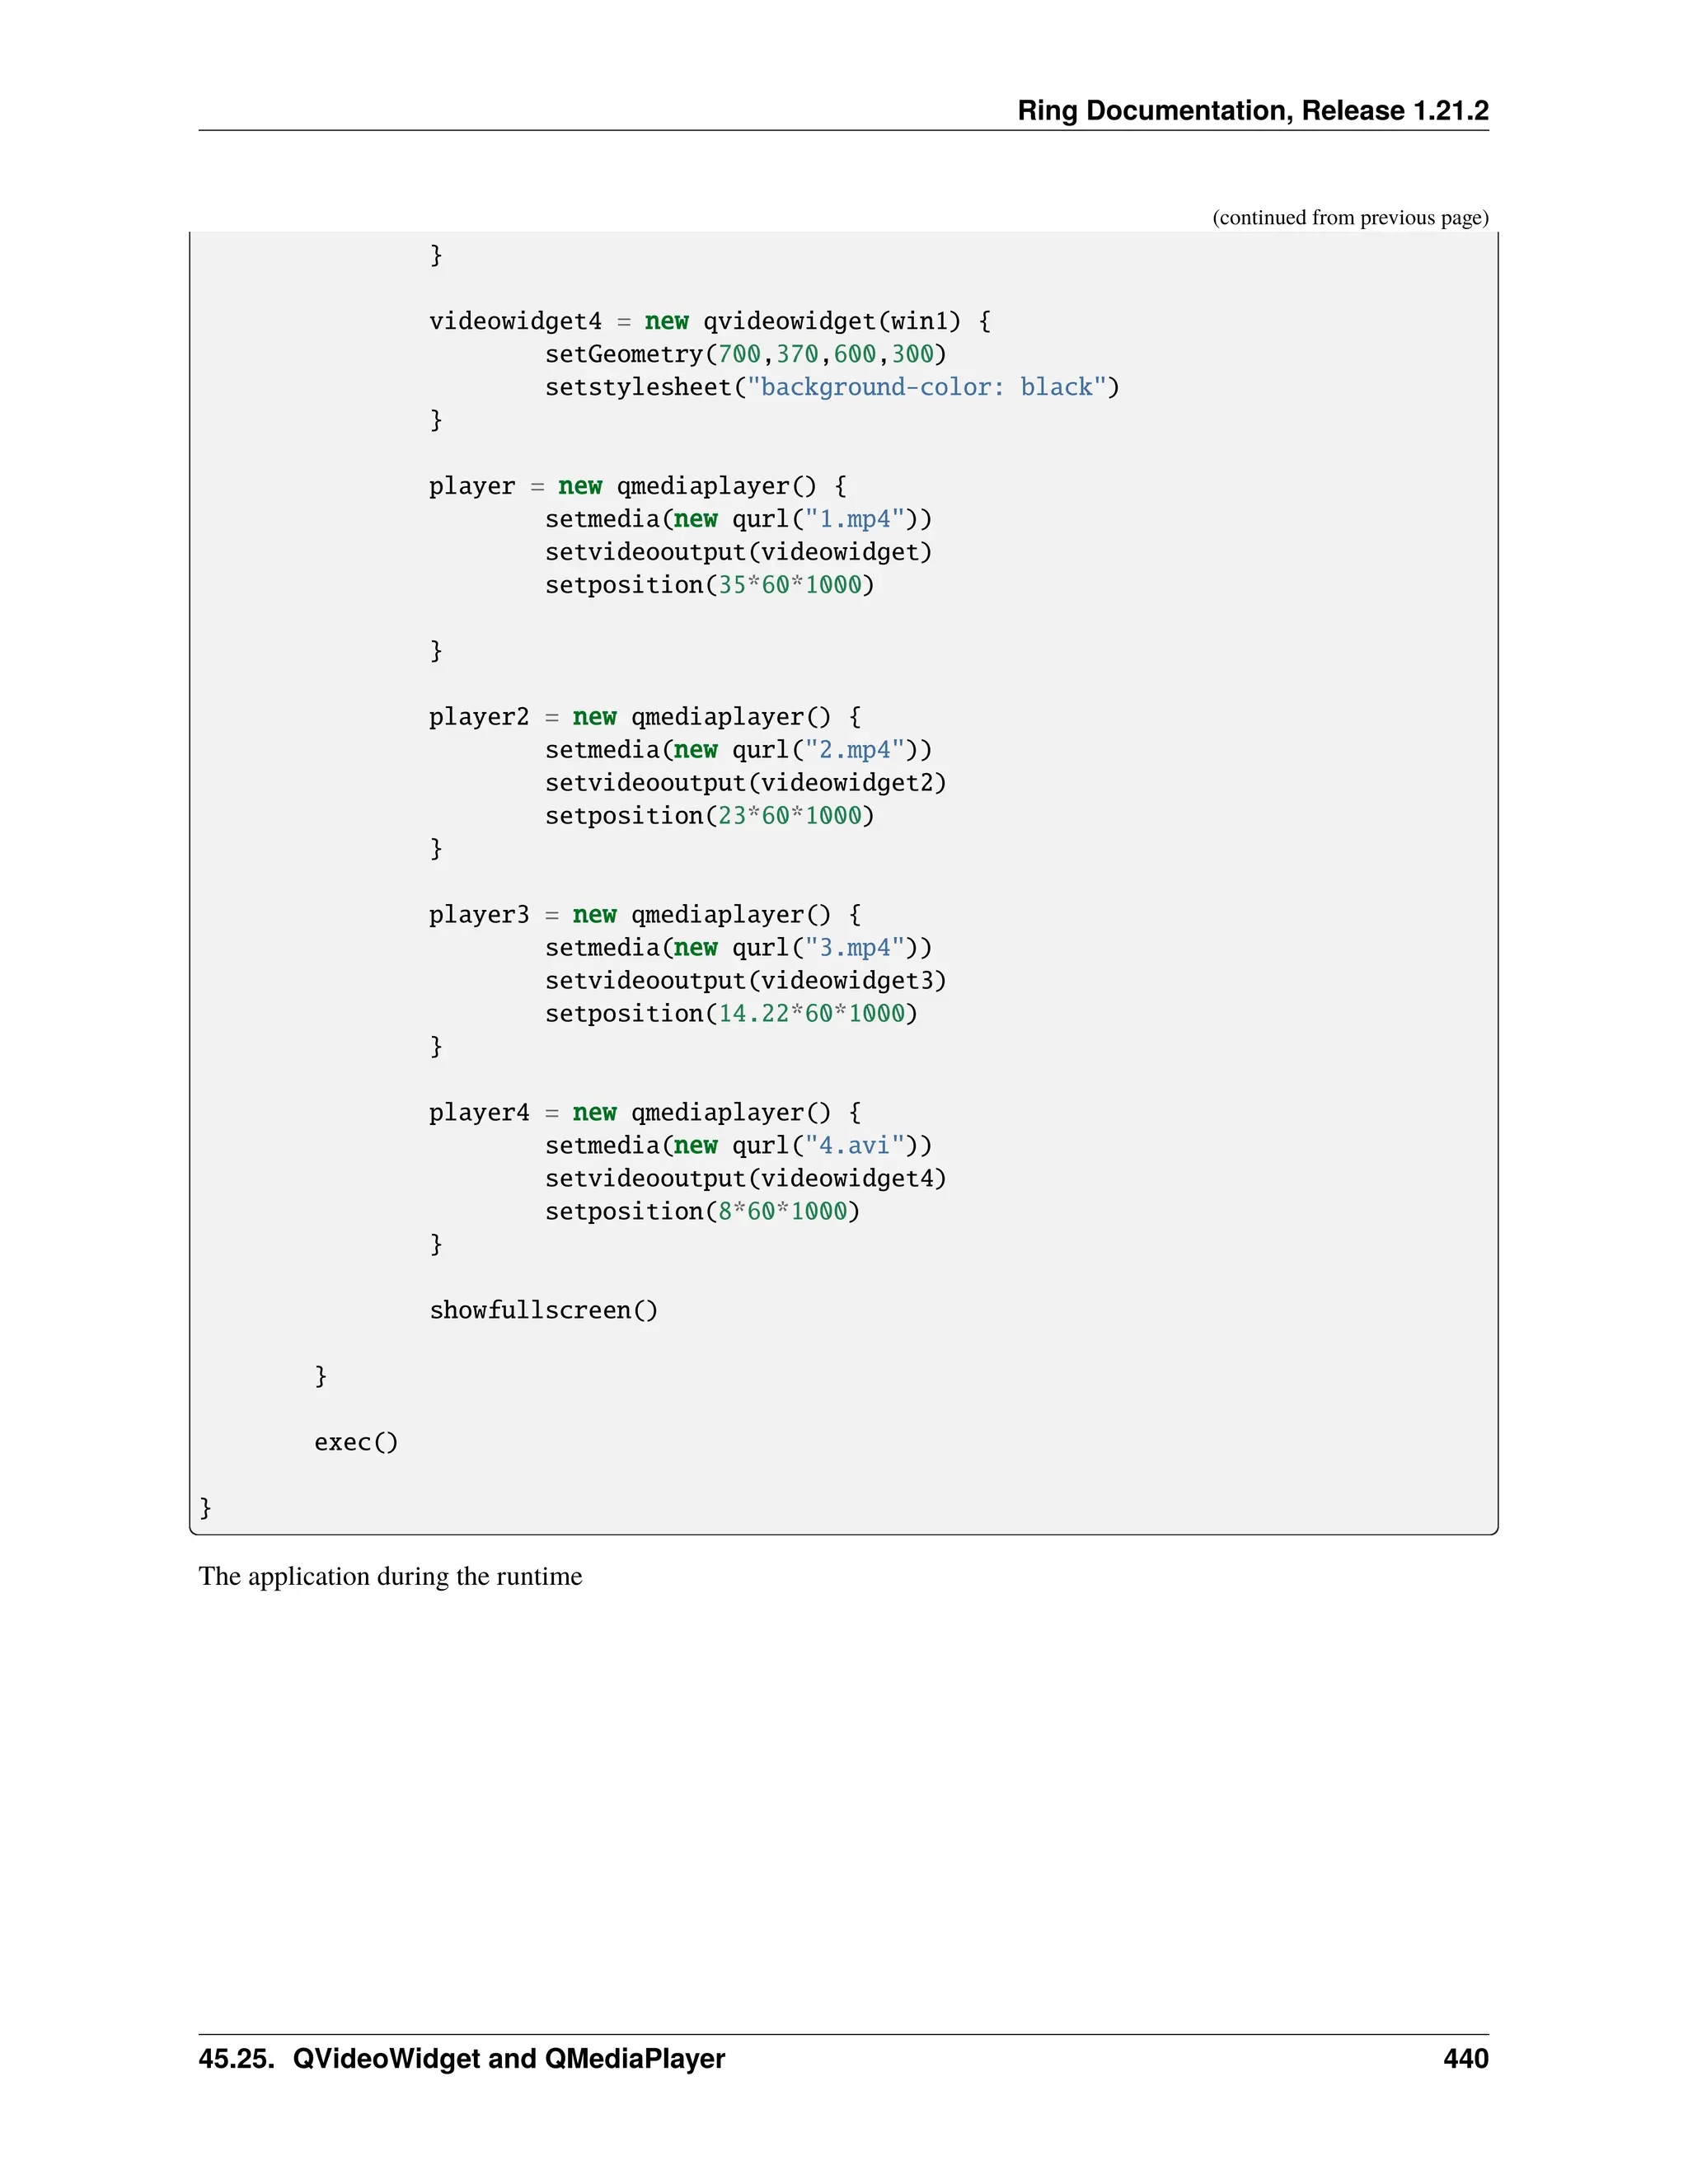
Task: Click the 'continued from previous page' note
Action: coord(1350,218)
